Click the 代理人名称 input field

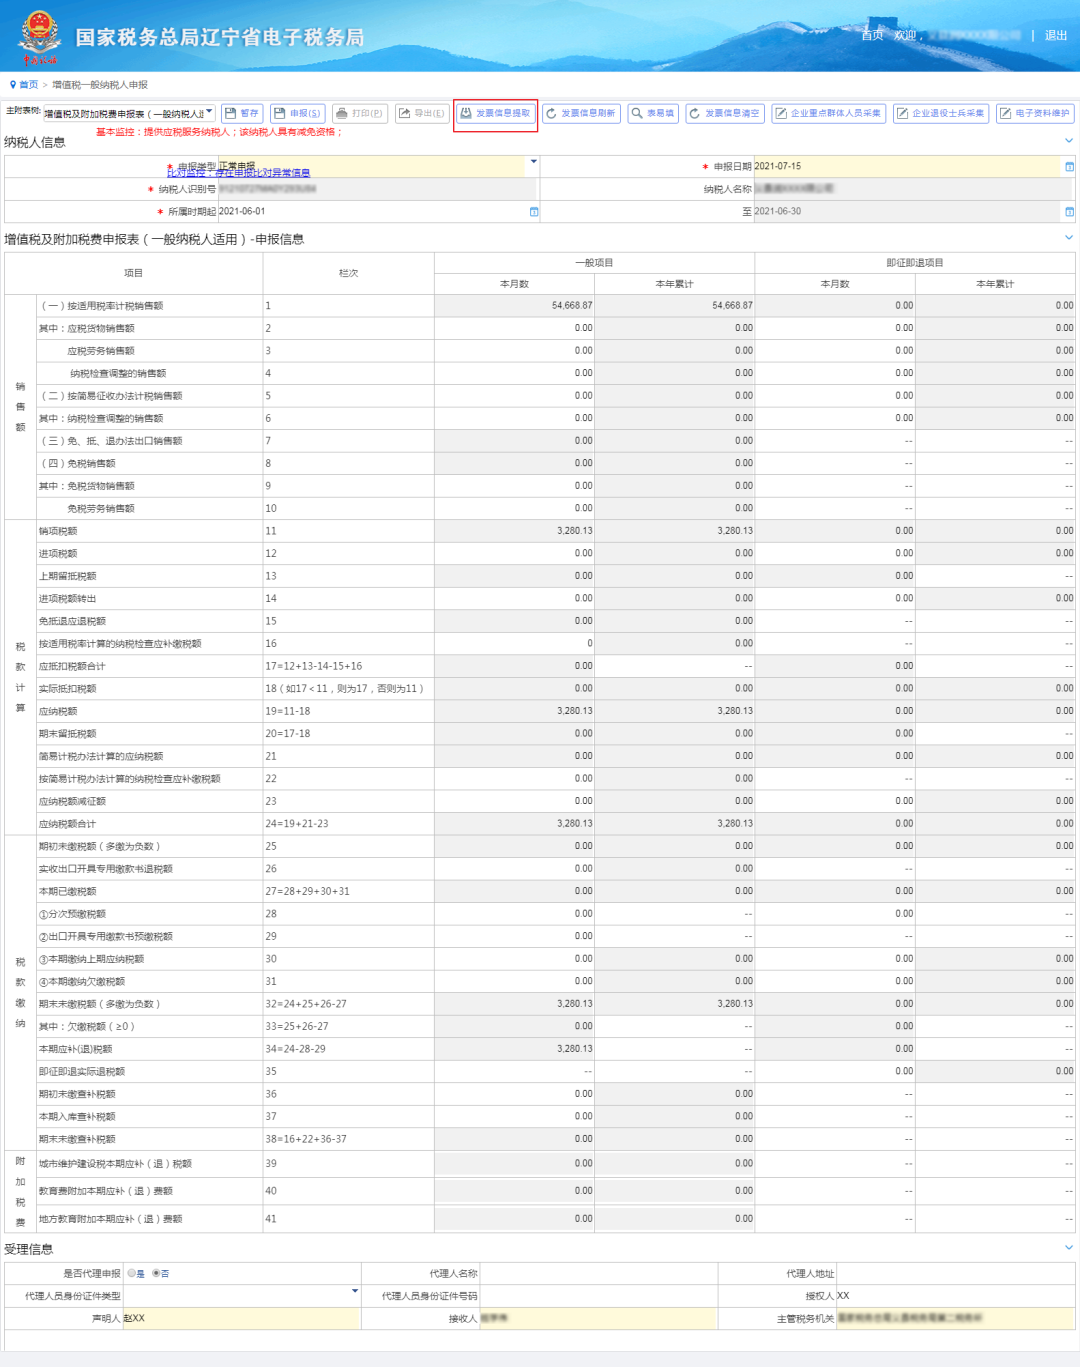click(598, 1274)
